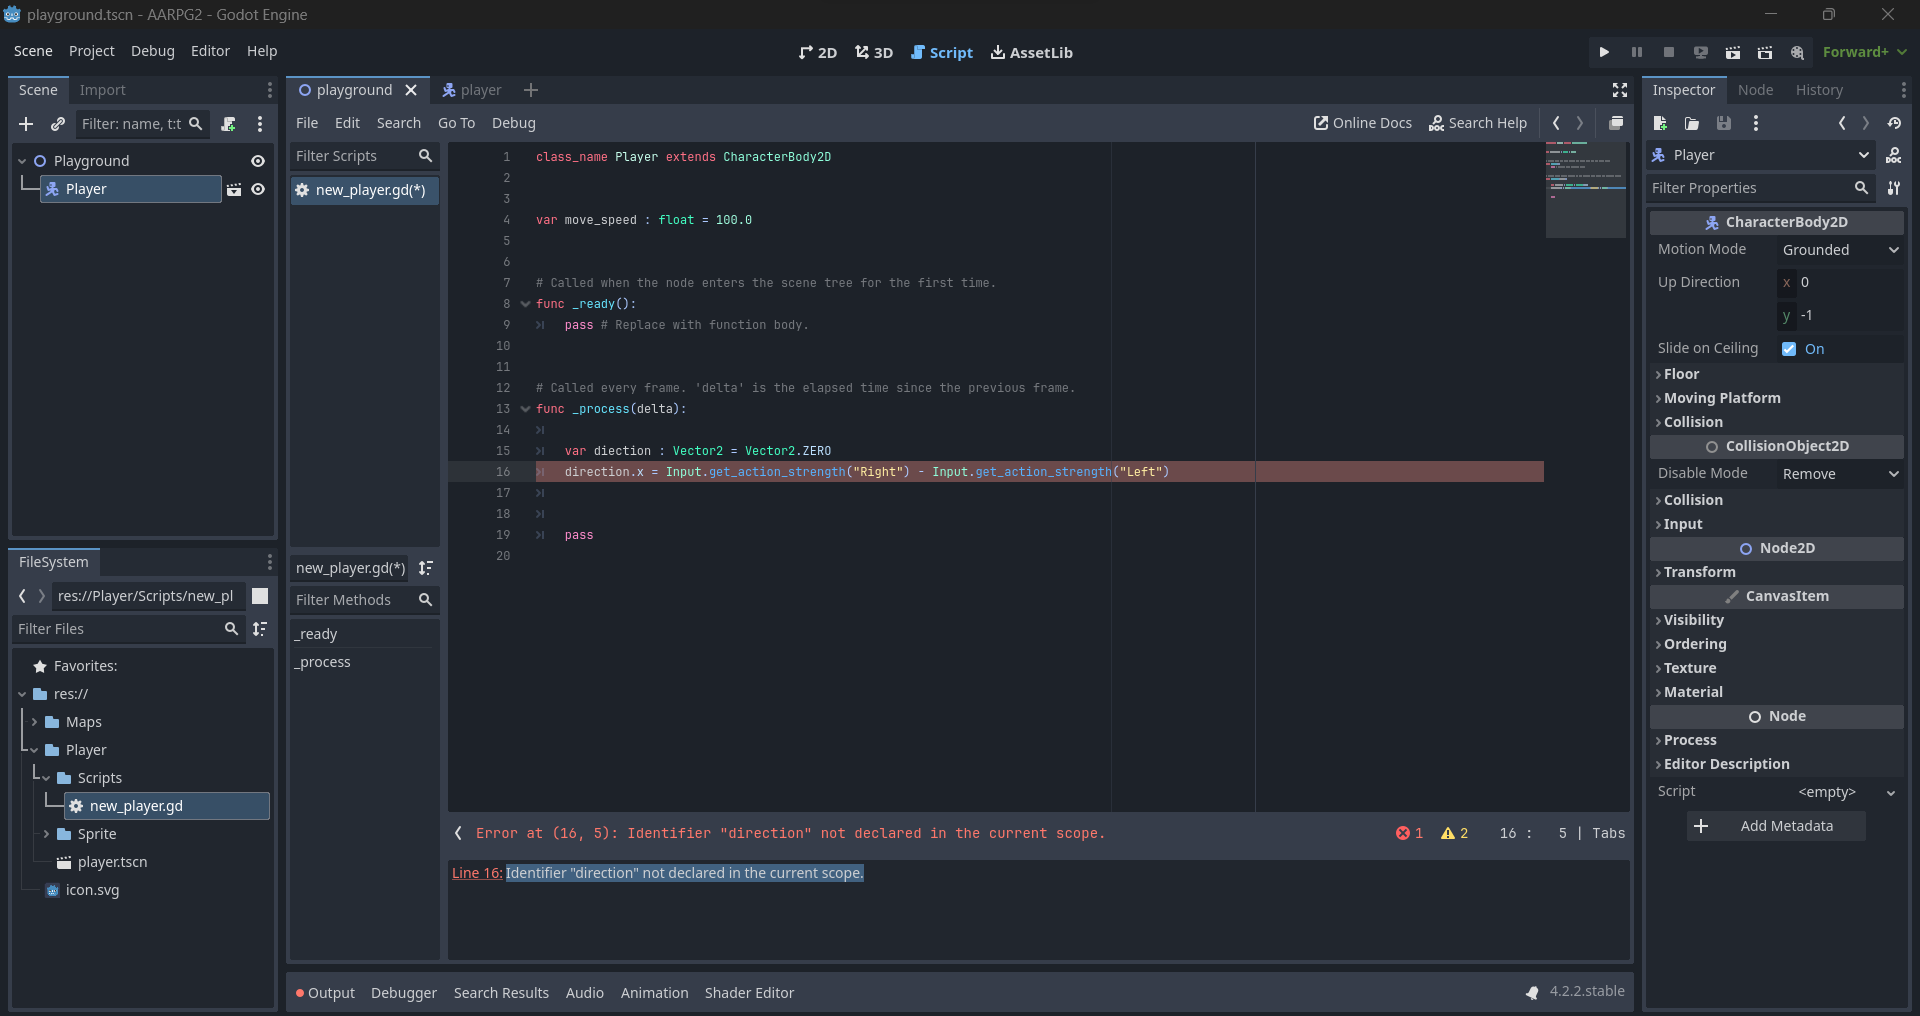Uncheck Slide on Ceiling checkbox
The height and width of the screenshot is (1016, 1920).
1789,349
